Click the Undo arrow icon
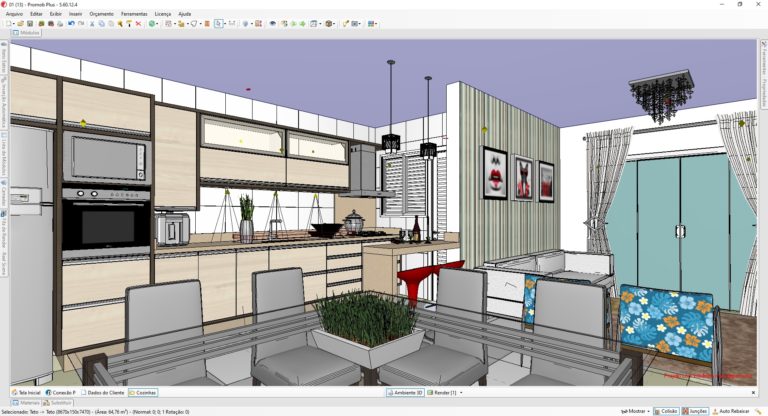 coord(71,23)
